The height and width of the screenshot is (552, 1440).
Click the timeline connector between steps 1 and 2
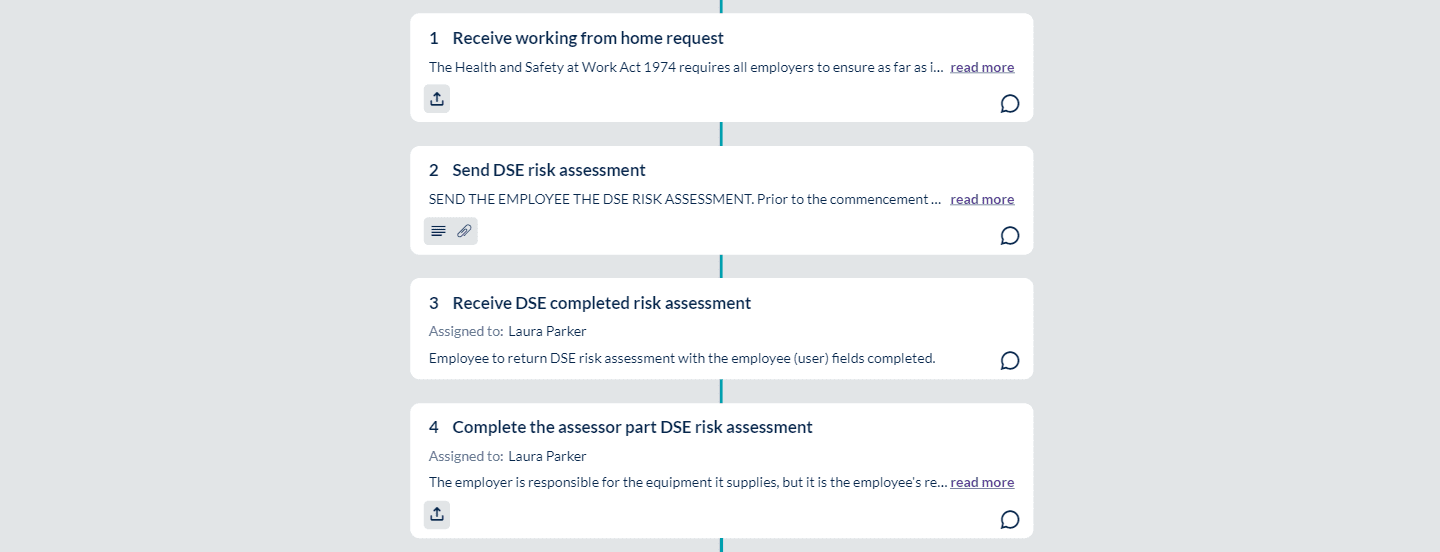721,134
